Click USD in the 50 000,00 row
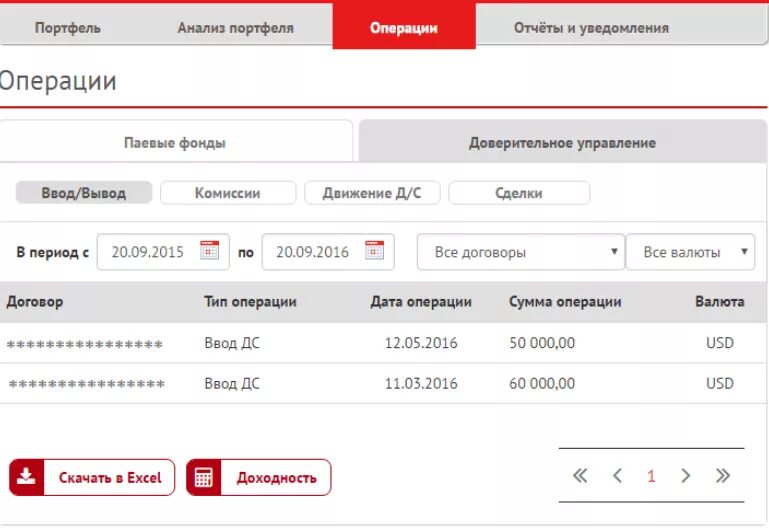 pos(720,342)
